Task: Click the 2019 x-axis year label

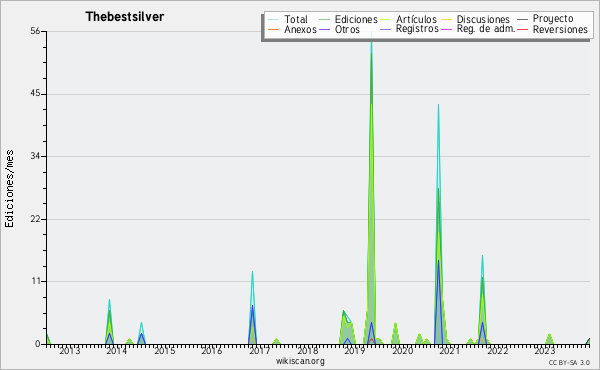Action: tap(355, 351)
